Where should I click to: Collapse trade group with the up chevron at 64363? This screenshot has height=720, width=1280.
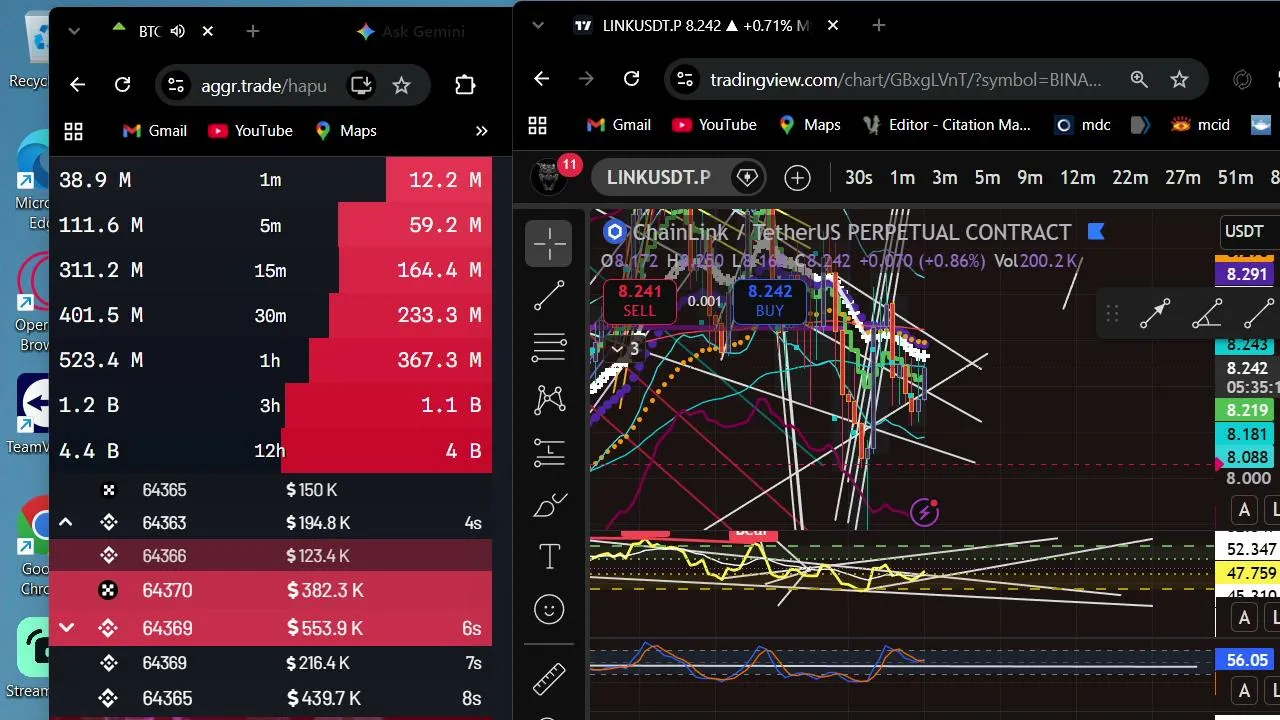(x=66, y=522)
